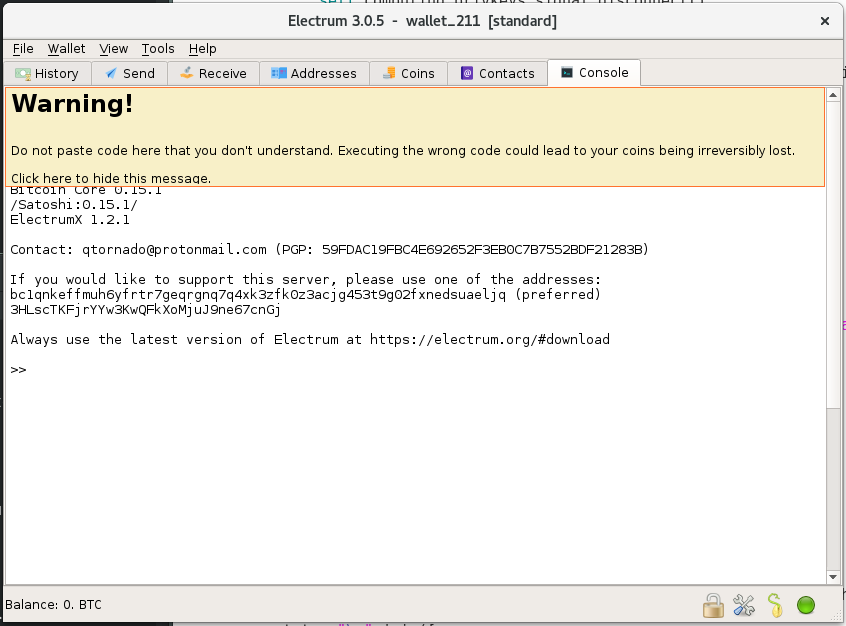
Task: Click the console scrollbar up arrow
Action: 833,95
